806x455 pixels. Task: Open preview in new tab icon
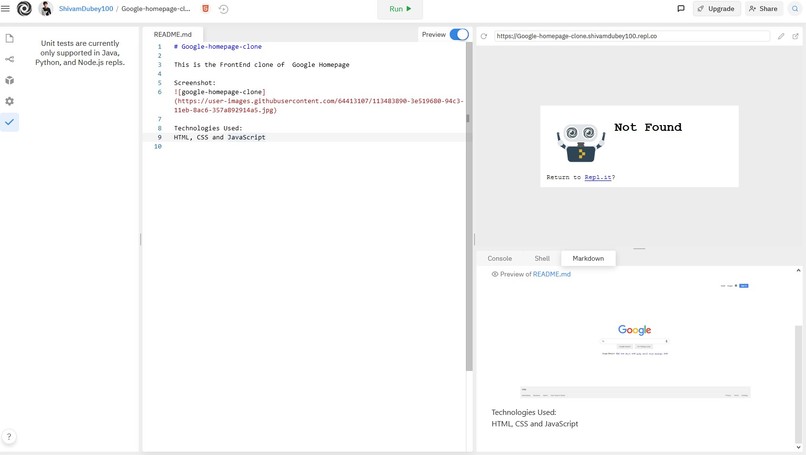(x=795, y=36)
